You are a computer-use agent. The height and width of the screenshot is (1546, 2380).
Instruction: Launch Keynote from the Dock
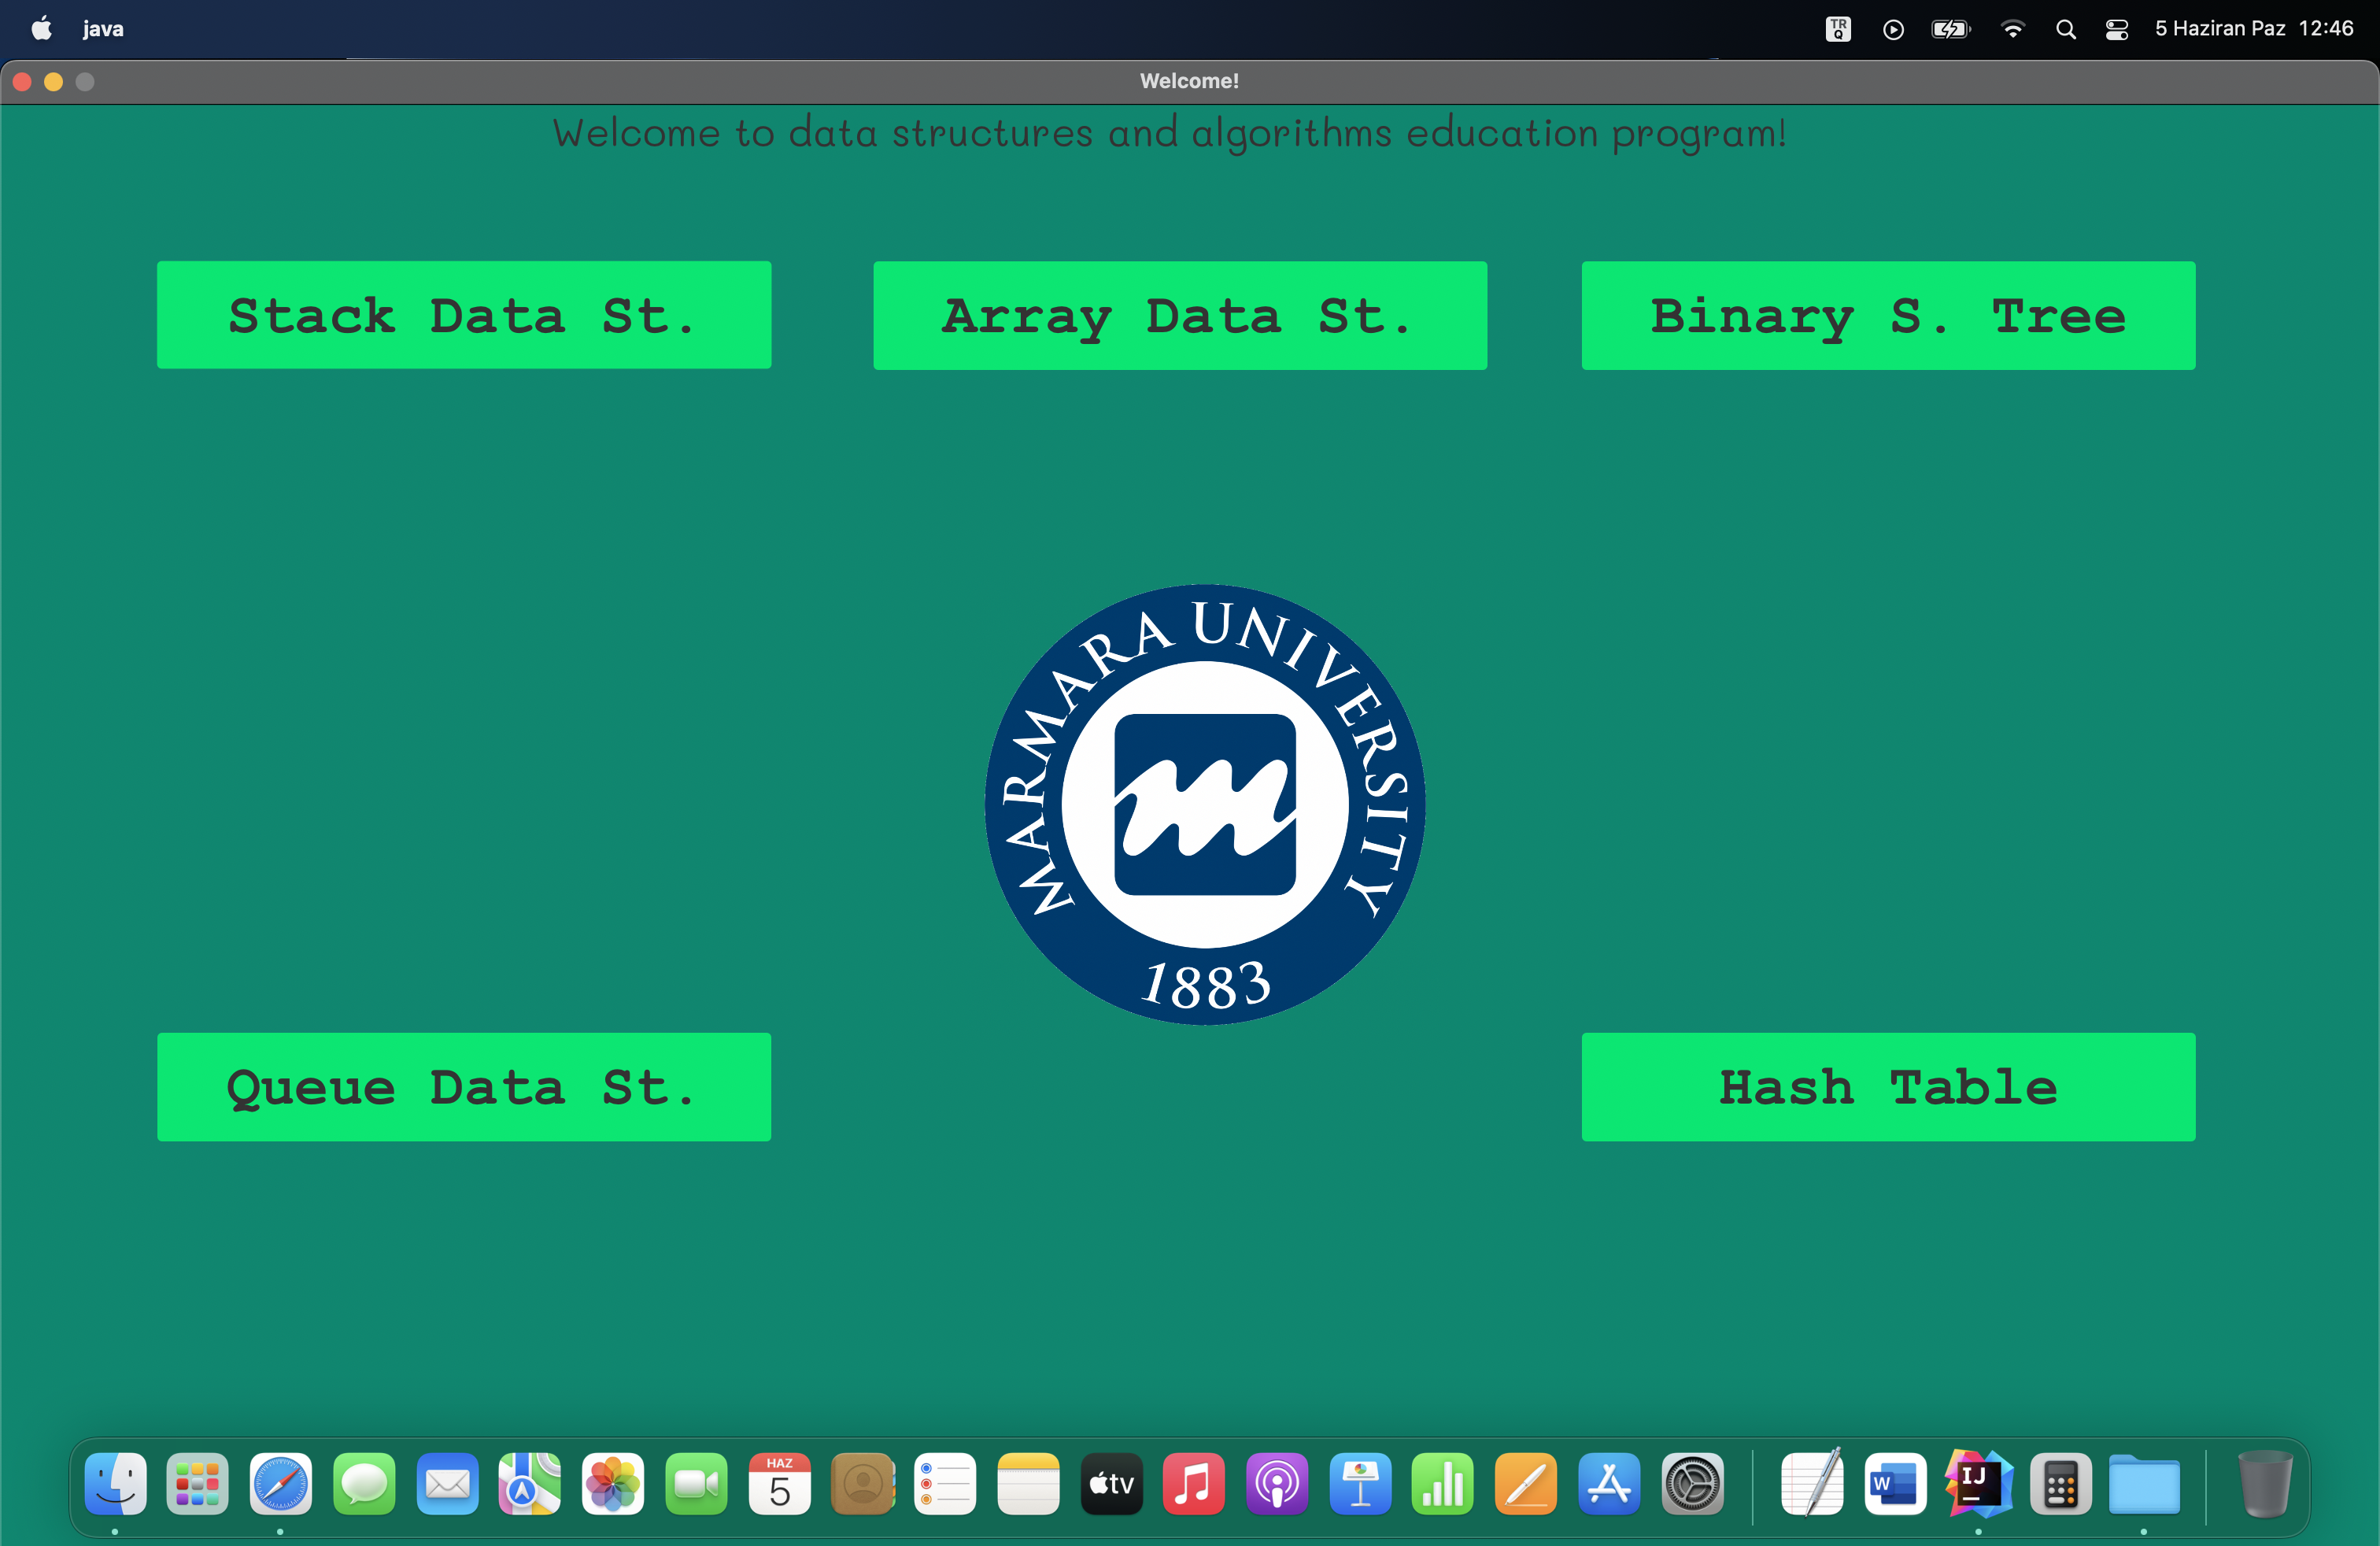(x=1360, y=1483)
